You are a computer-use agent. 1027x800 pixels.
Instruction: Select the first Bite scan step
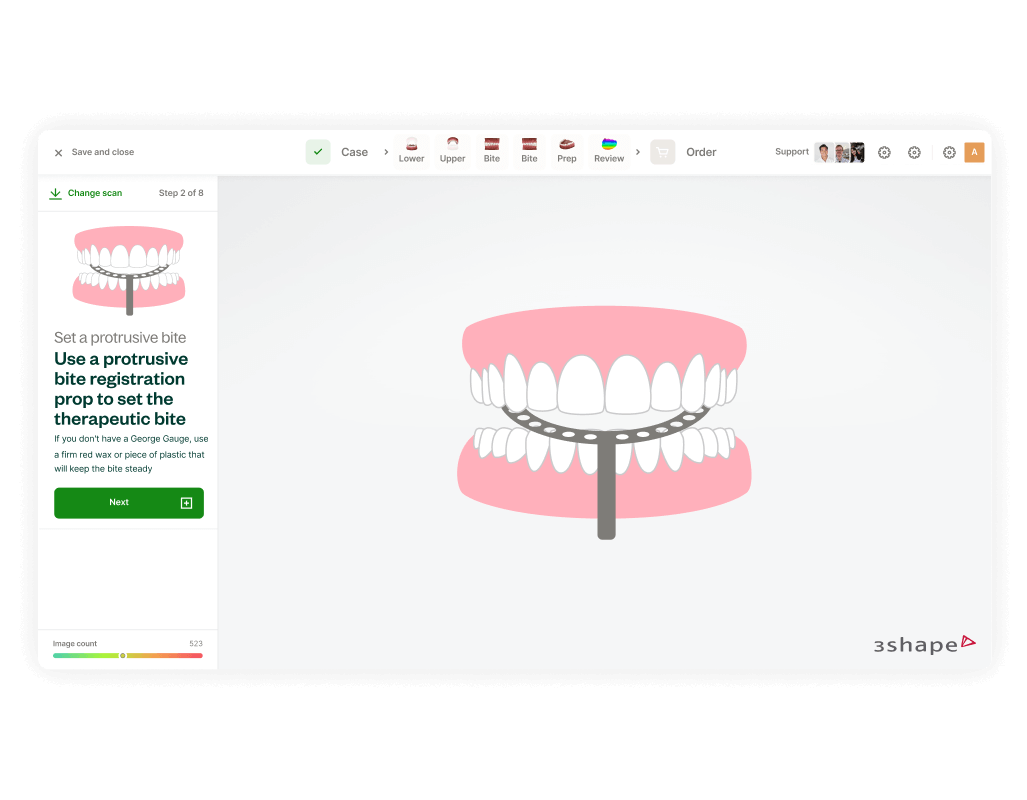tap(492, 151)
